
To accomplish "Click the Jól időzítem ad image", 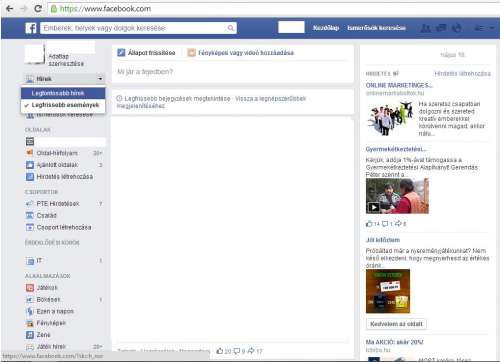I will click(x=388, y=291).
